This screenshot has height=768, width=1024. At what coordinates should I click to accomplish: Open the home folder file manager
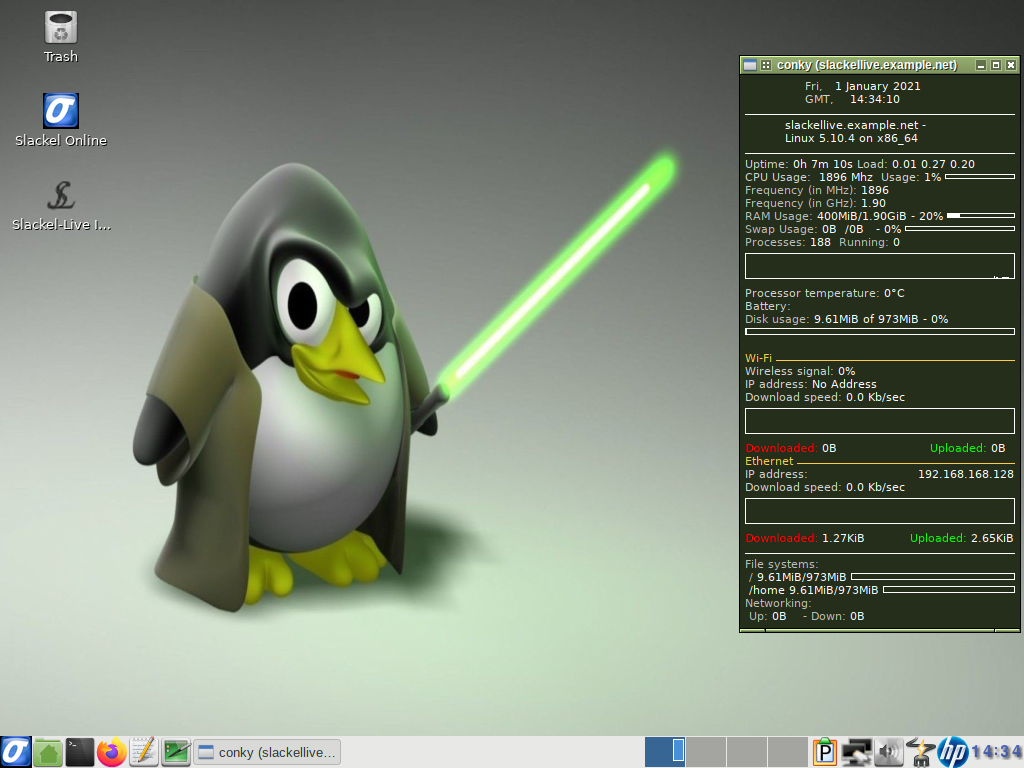point(48,752)
